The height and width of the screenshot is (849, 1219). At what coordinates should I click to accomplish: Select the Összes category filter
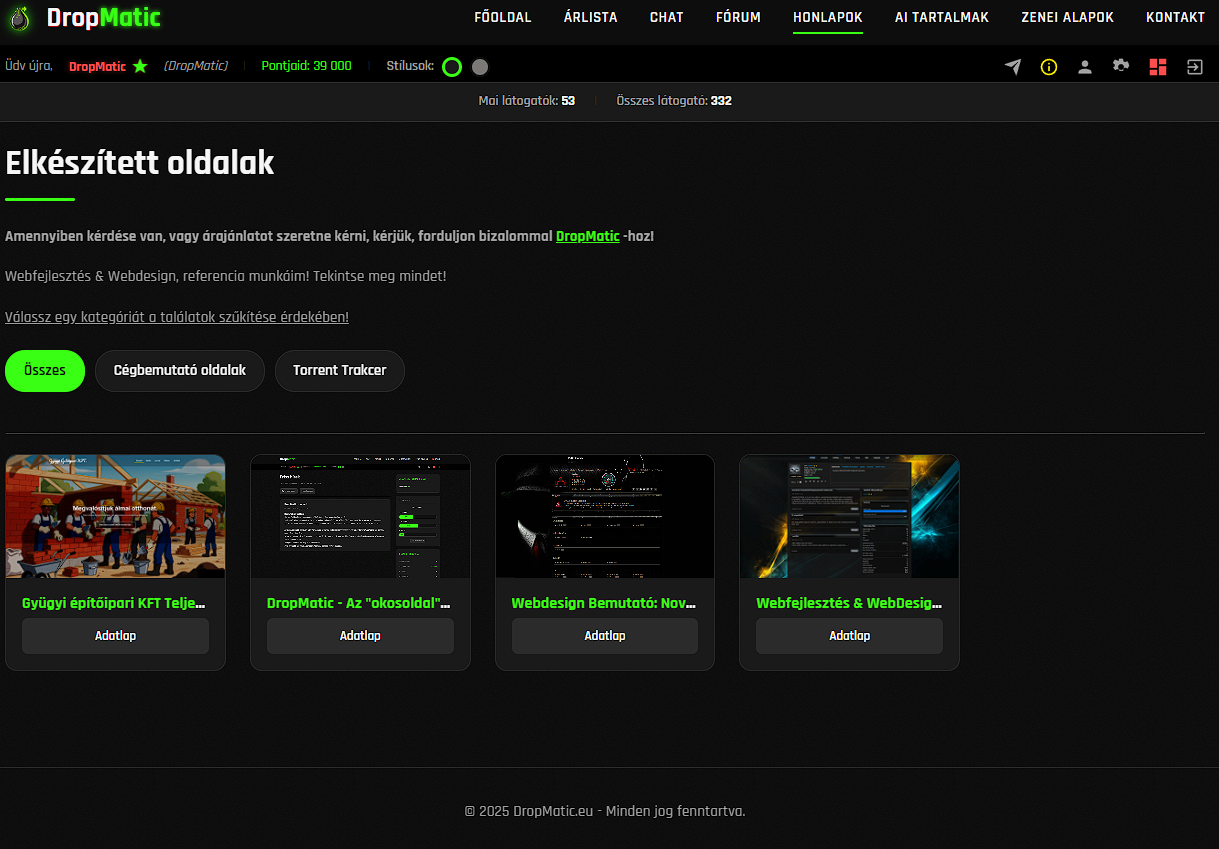[x=45, y=371]
